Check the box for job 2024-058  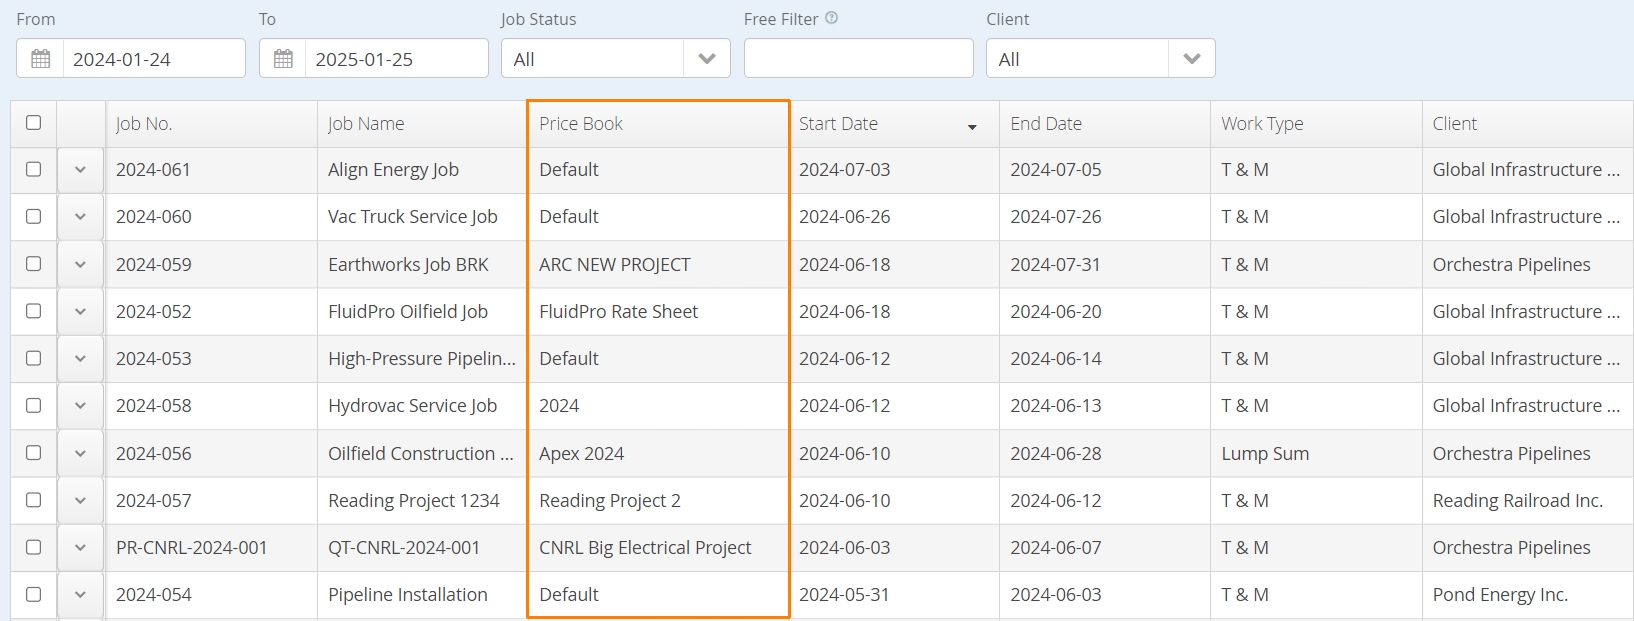(x=34, y=405)
